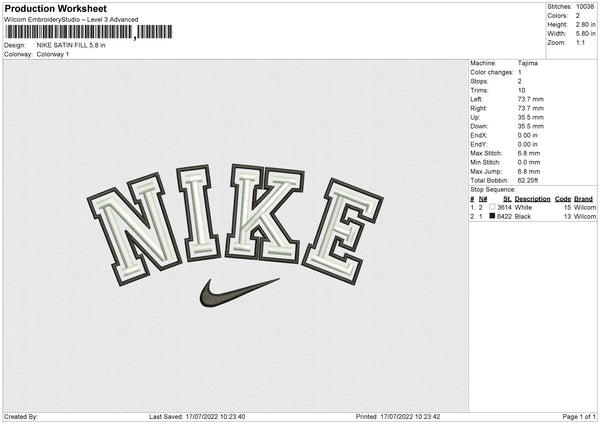Click the Colors value 2
This screenshot has width=600, height=424.
coord(578,16)
